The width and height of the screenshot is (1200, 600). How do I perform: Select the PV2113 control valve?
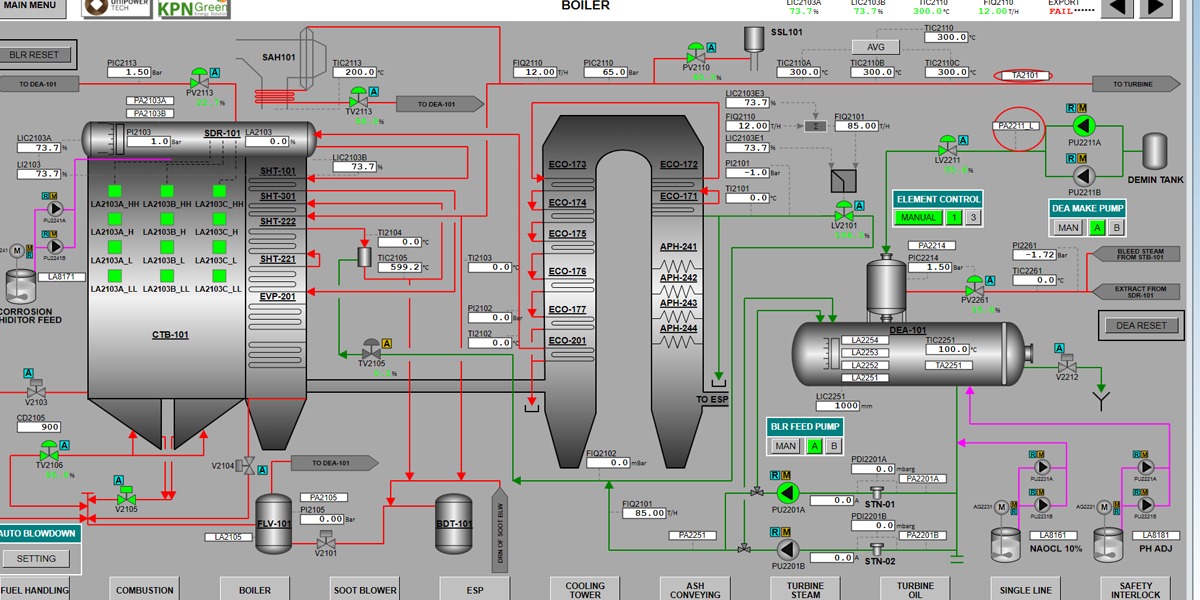click(x=201, y=82)
